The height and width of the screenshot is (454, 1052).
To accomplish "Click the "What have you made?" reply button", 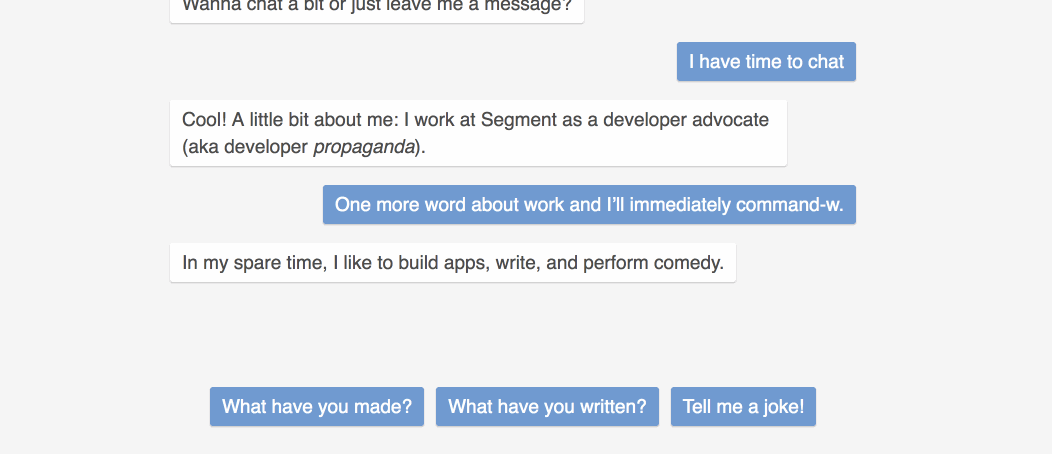I will click(317, 406).
